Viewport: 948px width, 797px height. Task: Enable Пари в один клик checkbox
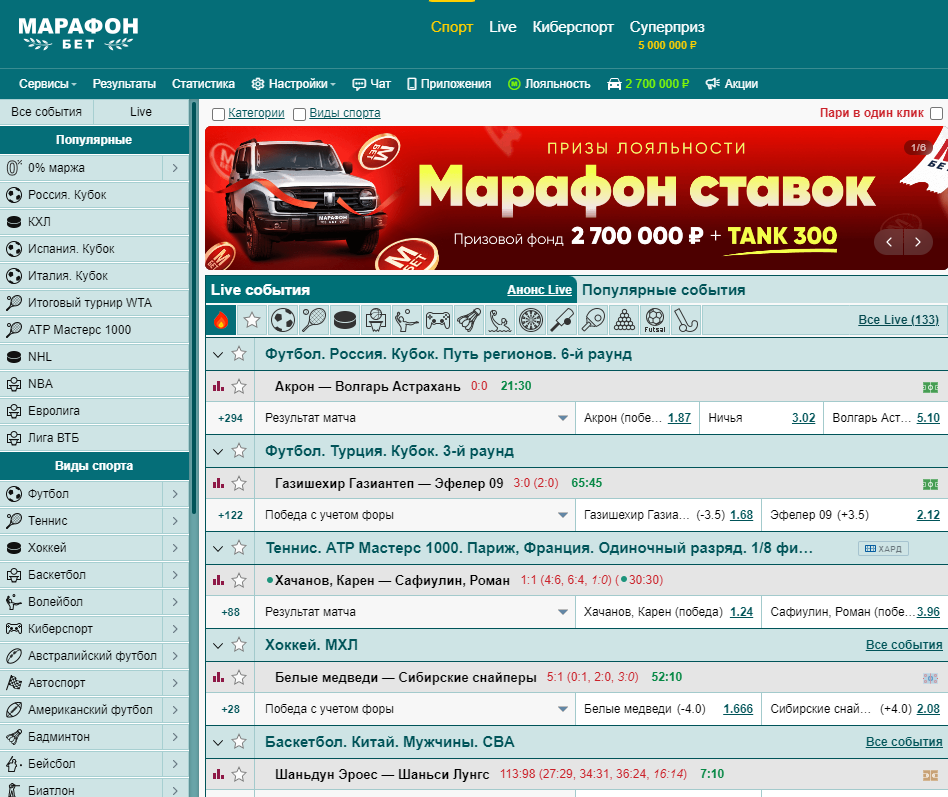point(937,114)
